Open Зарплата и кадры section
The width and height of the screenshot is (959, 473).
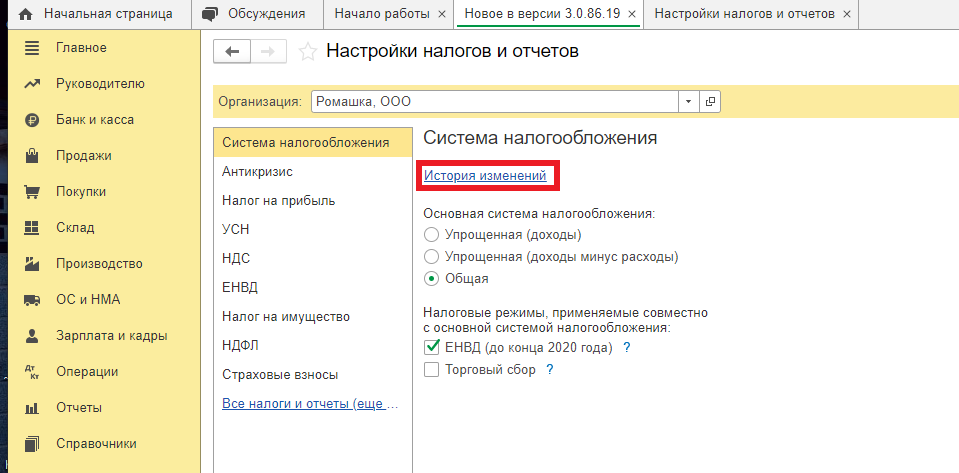coord(111,336)
